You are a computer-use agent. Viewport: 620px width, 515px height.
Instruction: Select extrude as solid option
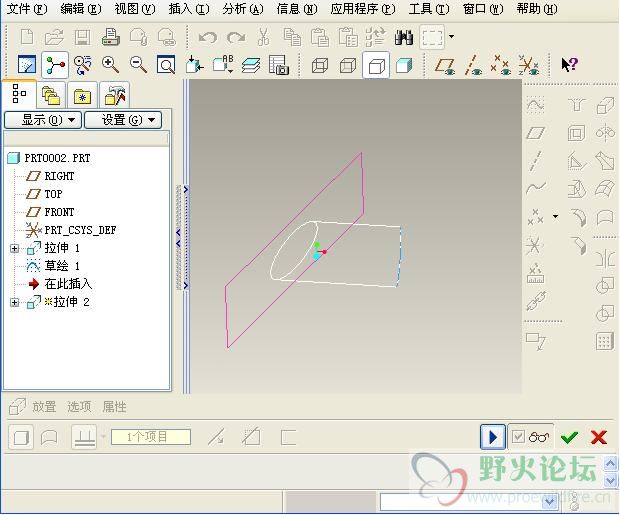[x=21, y=437]
